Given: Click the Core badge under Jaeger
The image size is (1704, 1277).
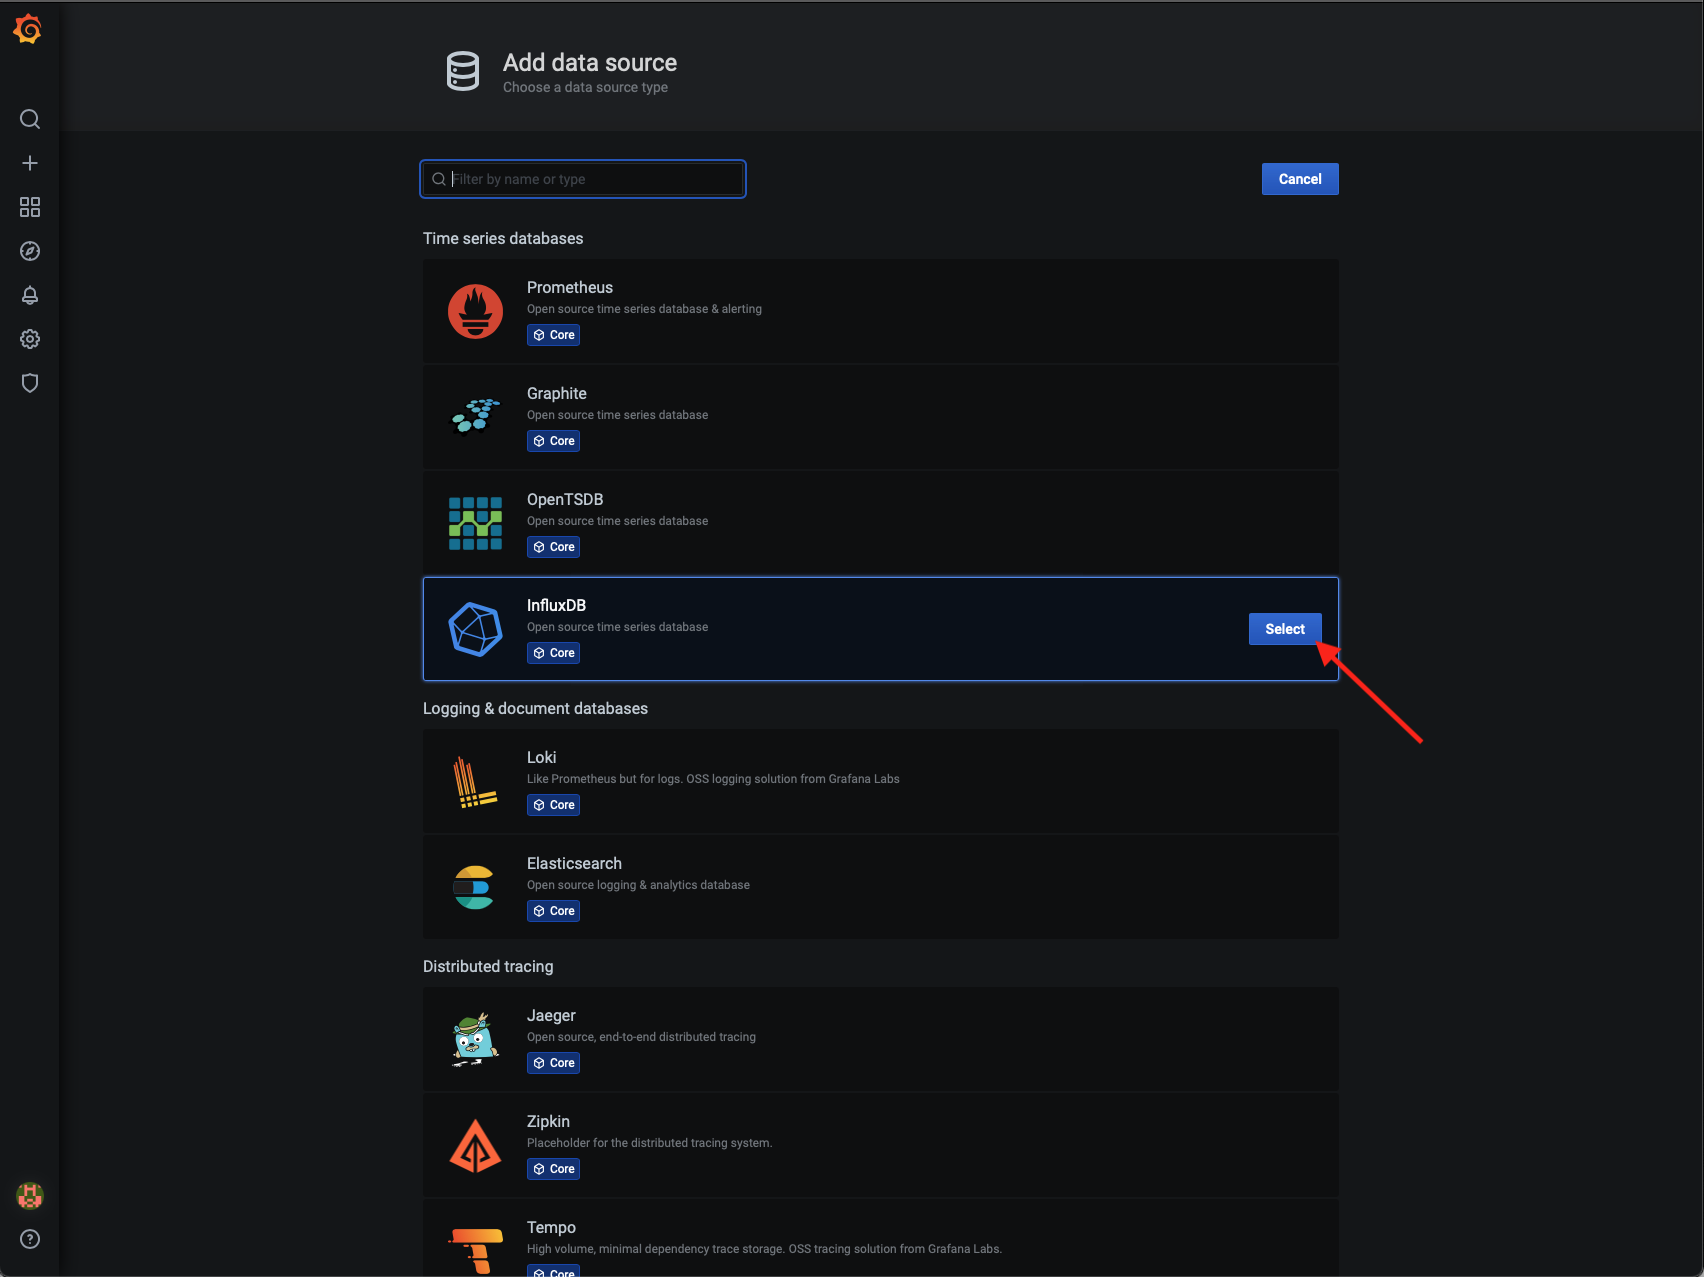Looking at the screenshot, I should pyautogui.click(x=553, y=1063).
